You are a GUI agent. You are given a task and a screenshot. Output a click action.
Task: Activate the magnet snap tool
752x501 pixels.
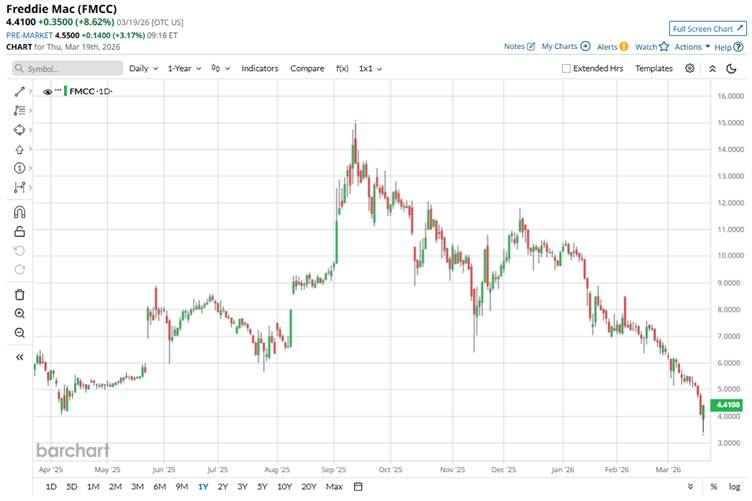20,212
